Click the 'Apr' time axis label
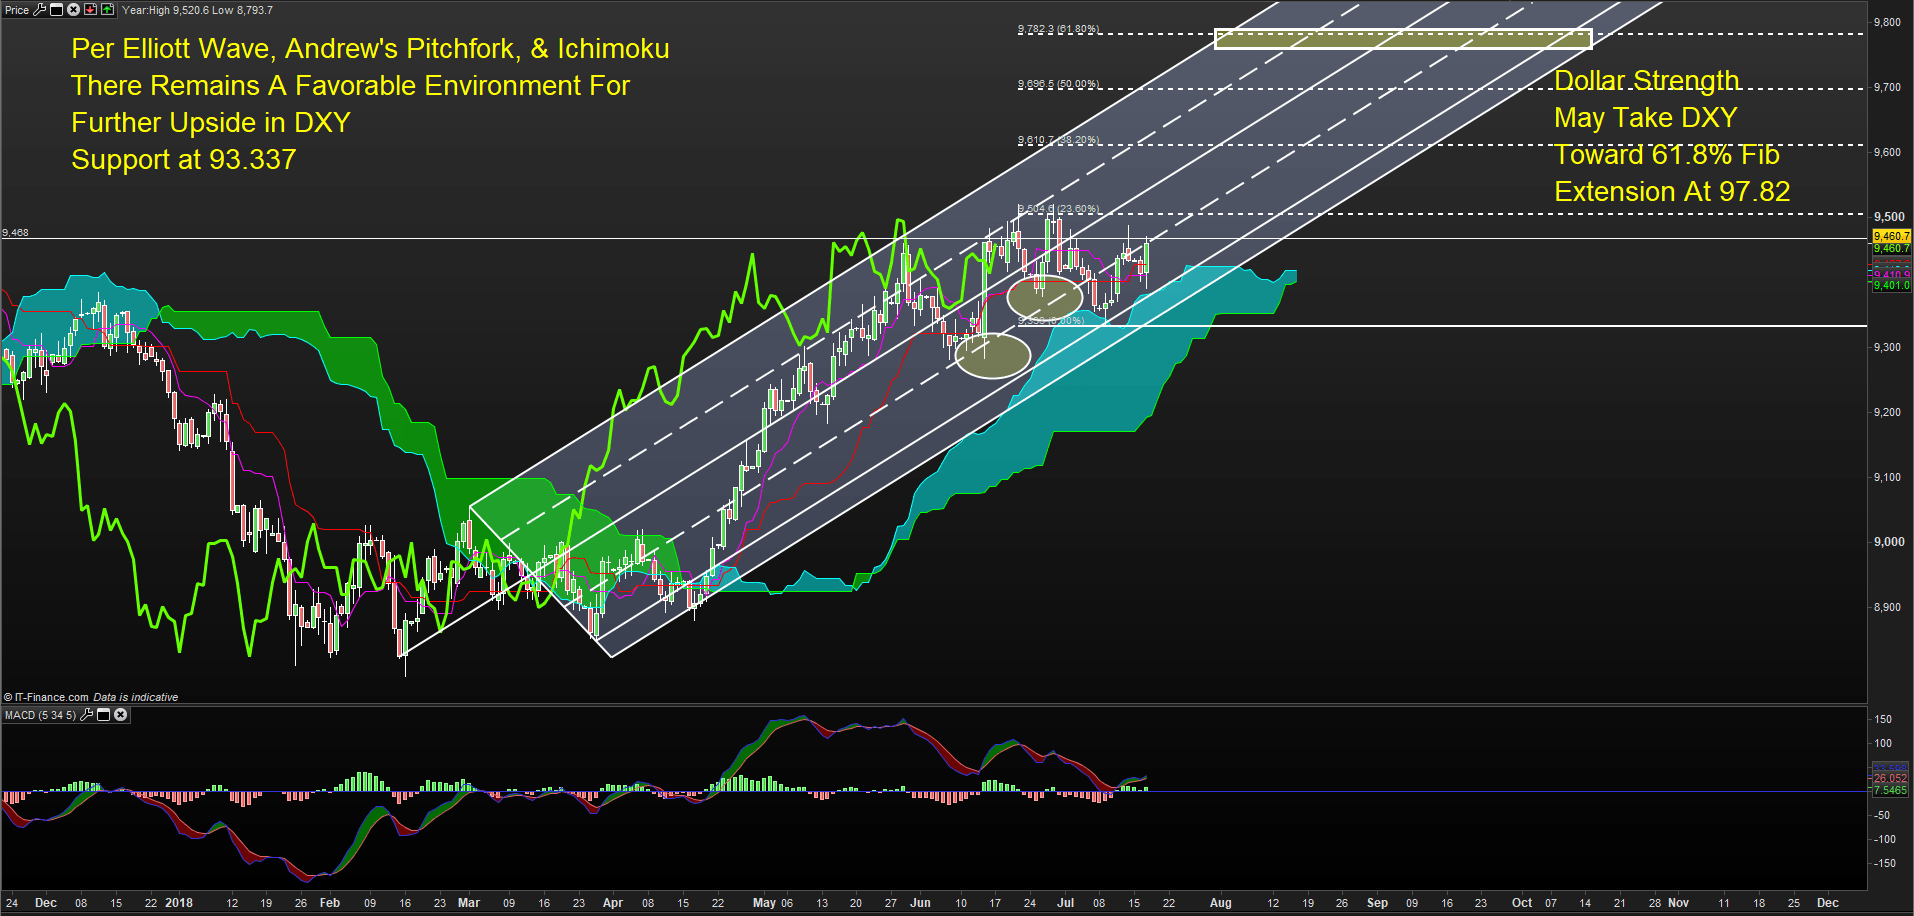The width and height of the screenshot is (1914, 916). click(613, 903)
